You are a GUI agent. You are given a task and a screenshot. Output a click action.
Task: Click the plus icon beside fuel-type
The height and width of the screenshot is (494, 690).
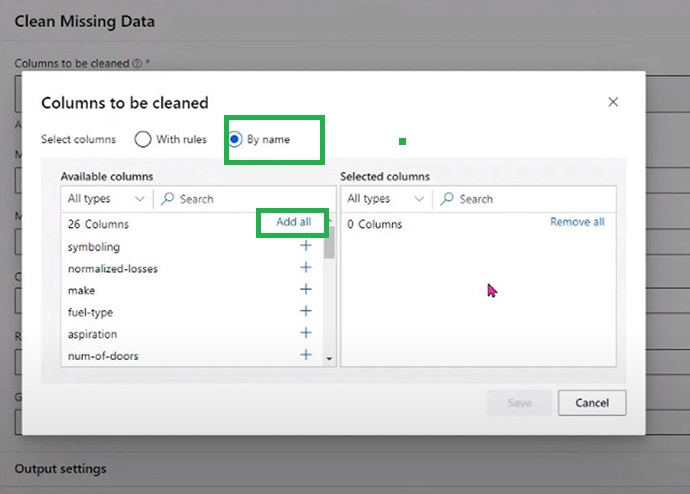306,312
